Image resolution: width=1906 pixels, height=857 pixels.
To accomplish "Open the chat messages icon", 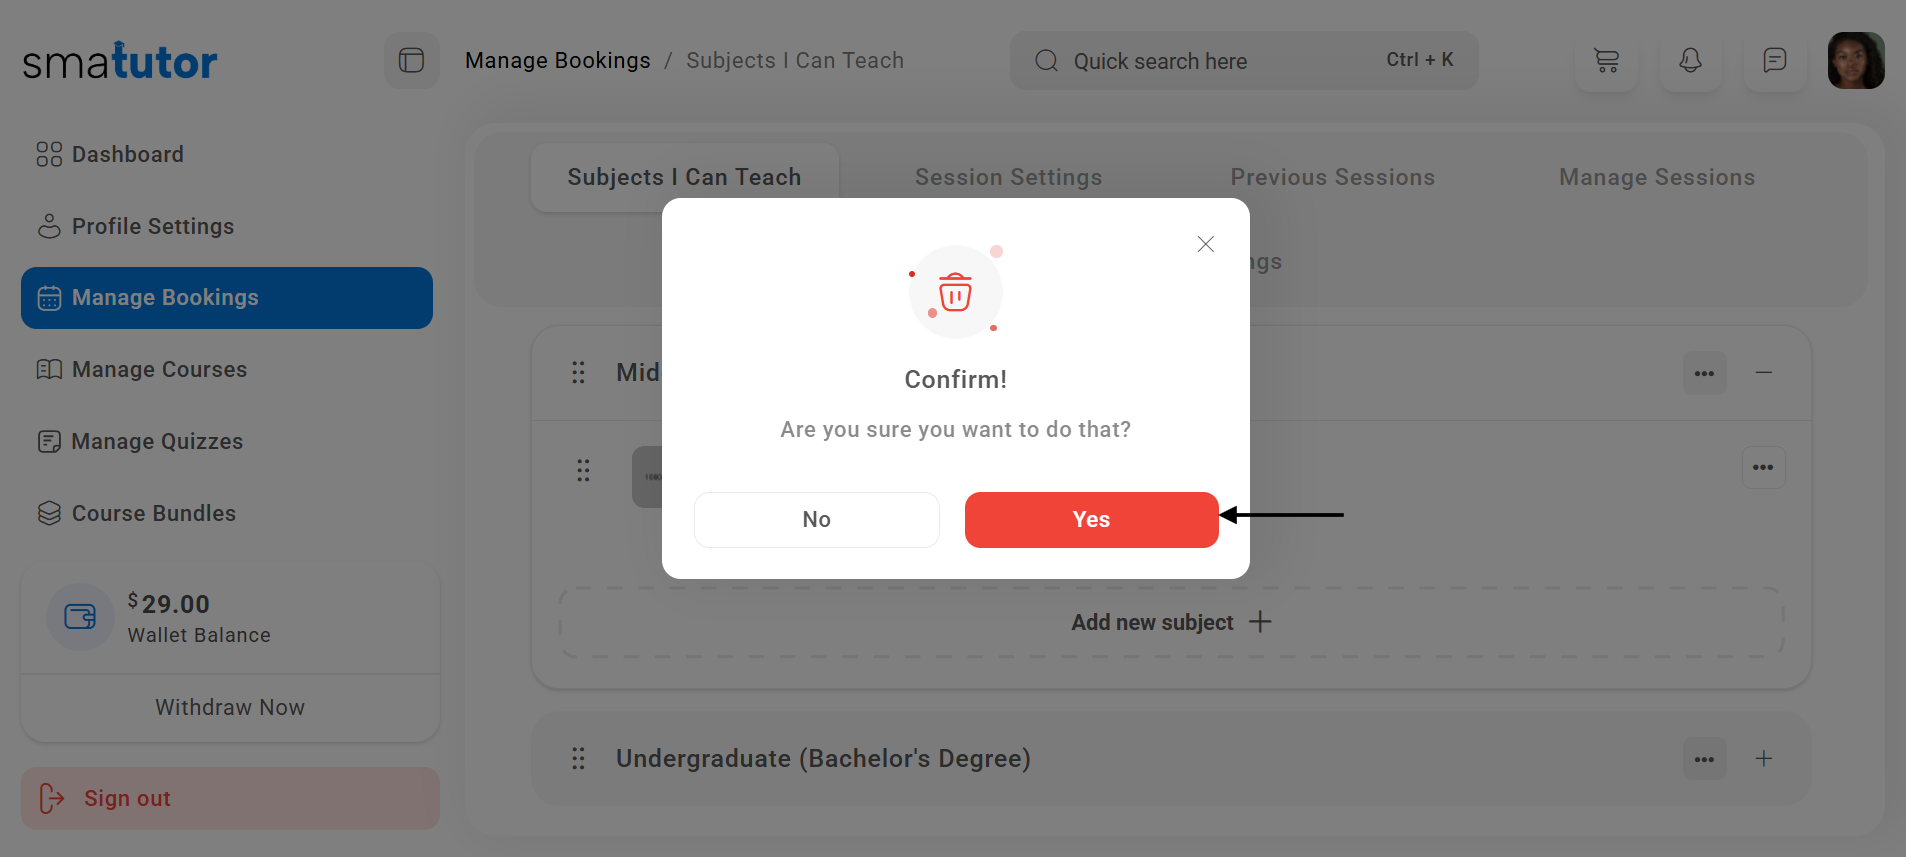I will pyautogui.click(x=1774, y=61).
